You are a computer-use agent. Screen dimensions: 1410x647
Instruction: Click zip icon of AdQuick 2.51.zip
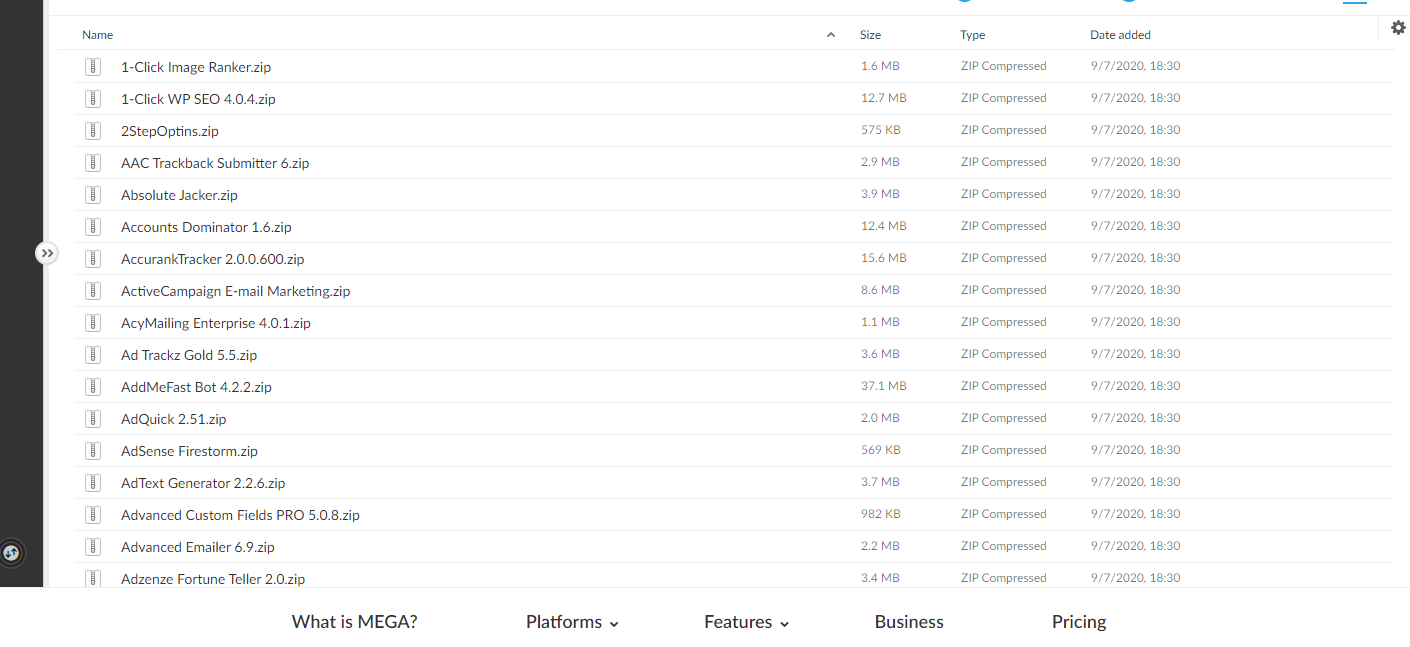tap(93, 419)
